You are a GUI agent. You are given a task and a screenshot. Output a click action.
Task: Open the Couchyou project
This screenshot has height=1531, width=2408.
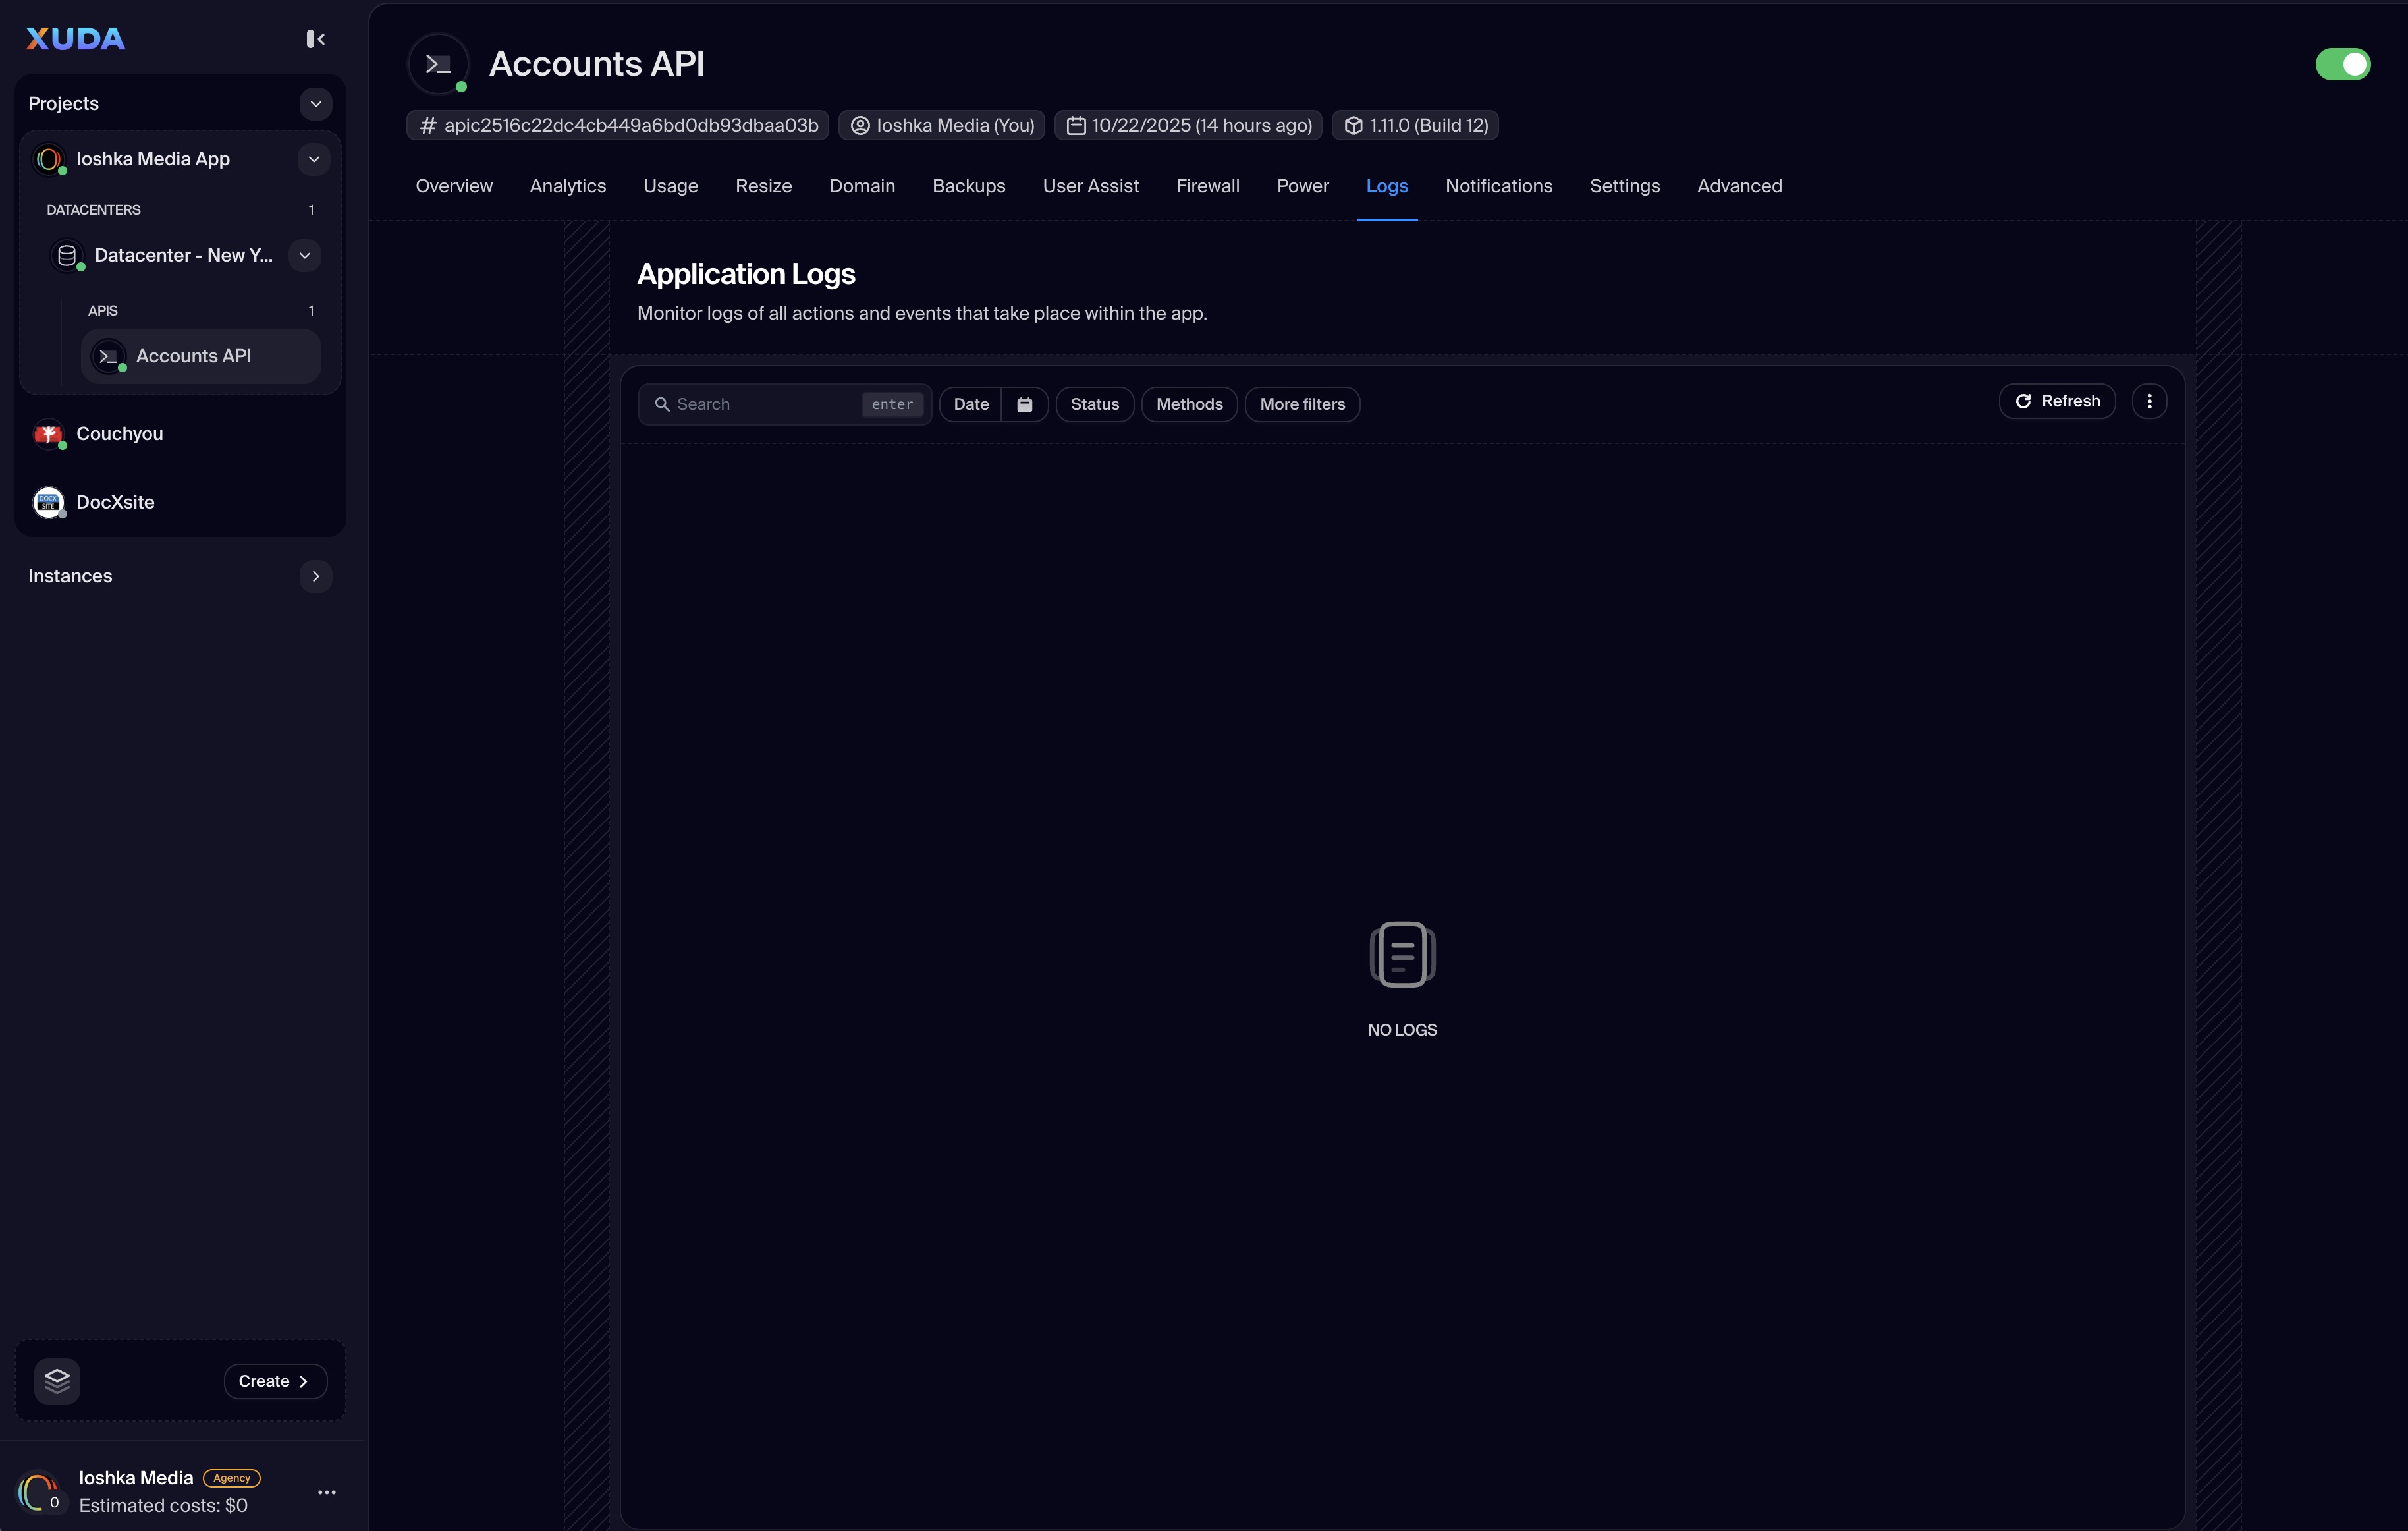point(119,434)
